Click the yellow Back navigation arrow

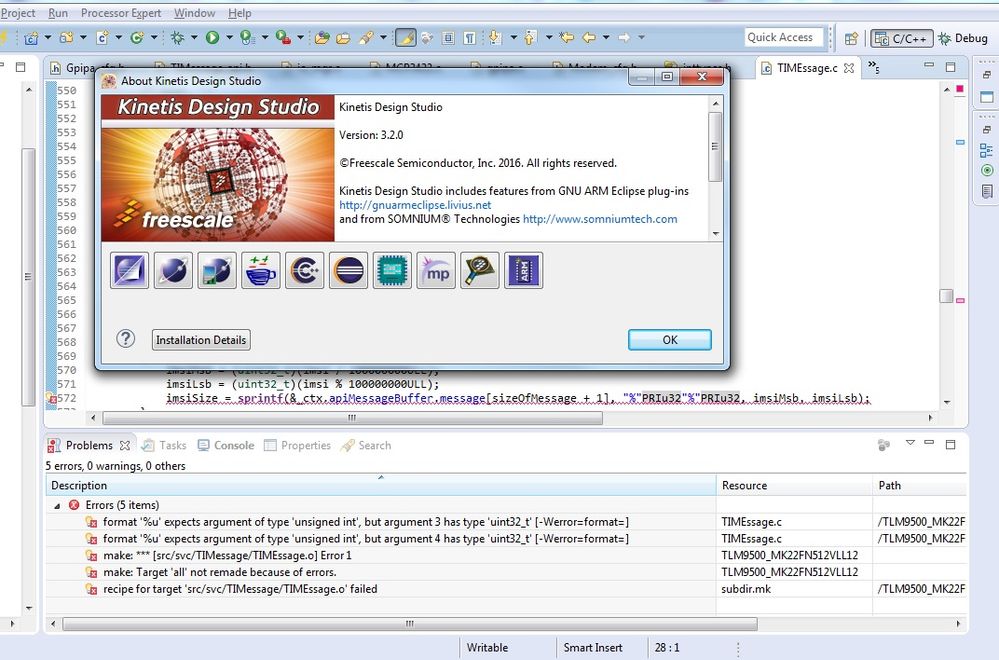click(589, 38)
